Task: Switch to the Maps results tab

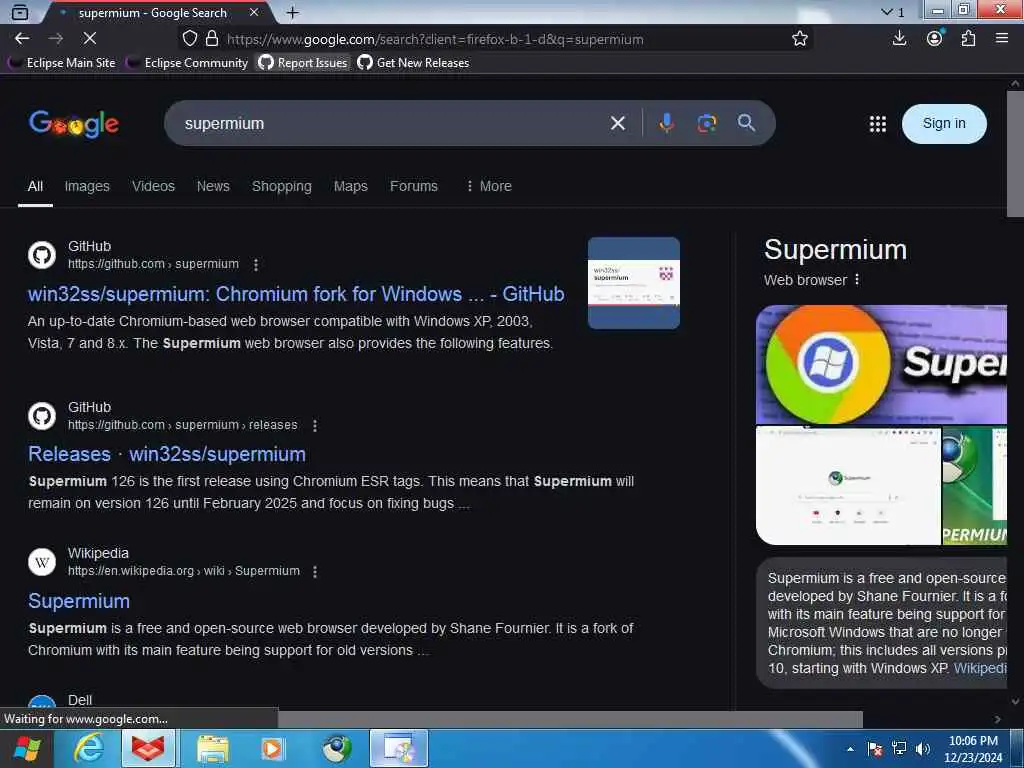Action: 351,186
